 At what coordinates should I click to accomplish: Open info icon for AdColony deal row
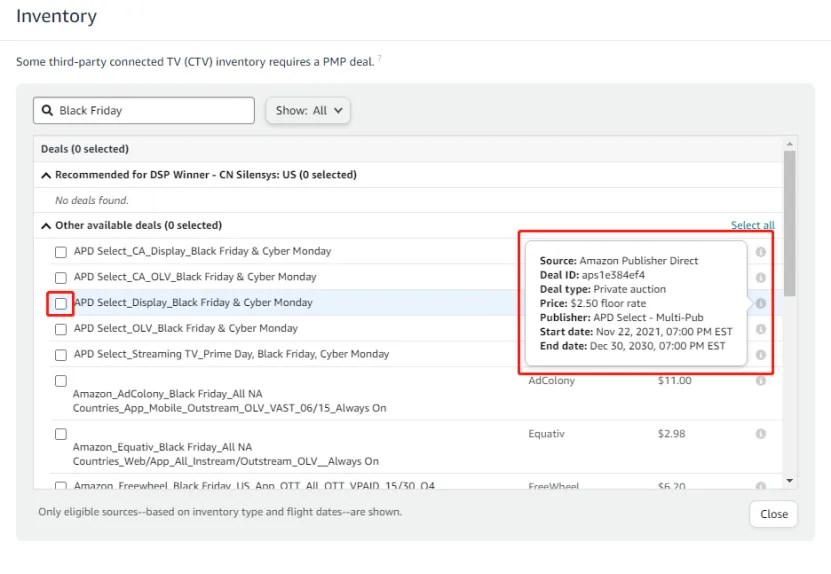[x=761, y=381]
